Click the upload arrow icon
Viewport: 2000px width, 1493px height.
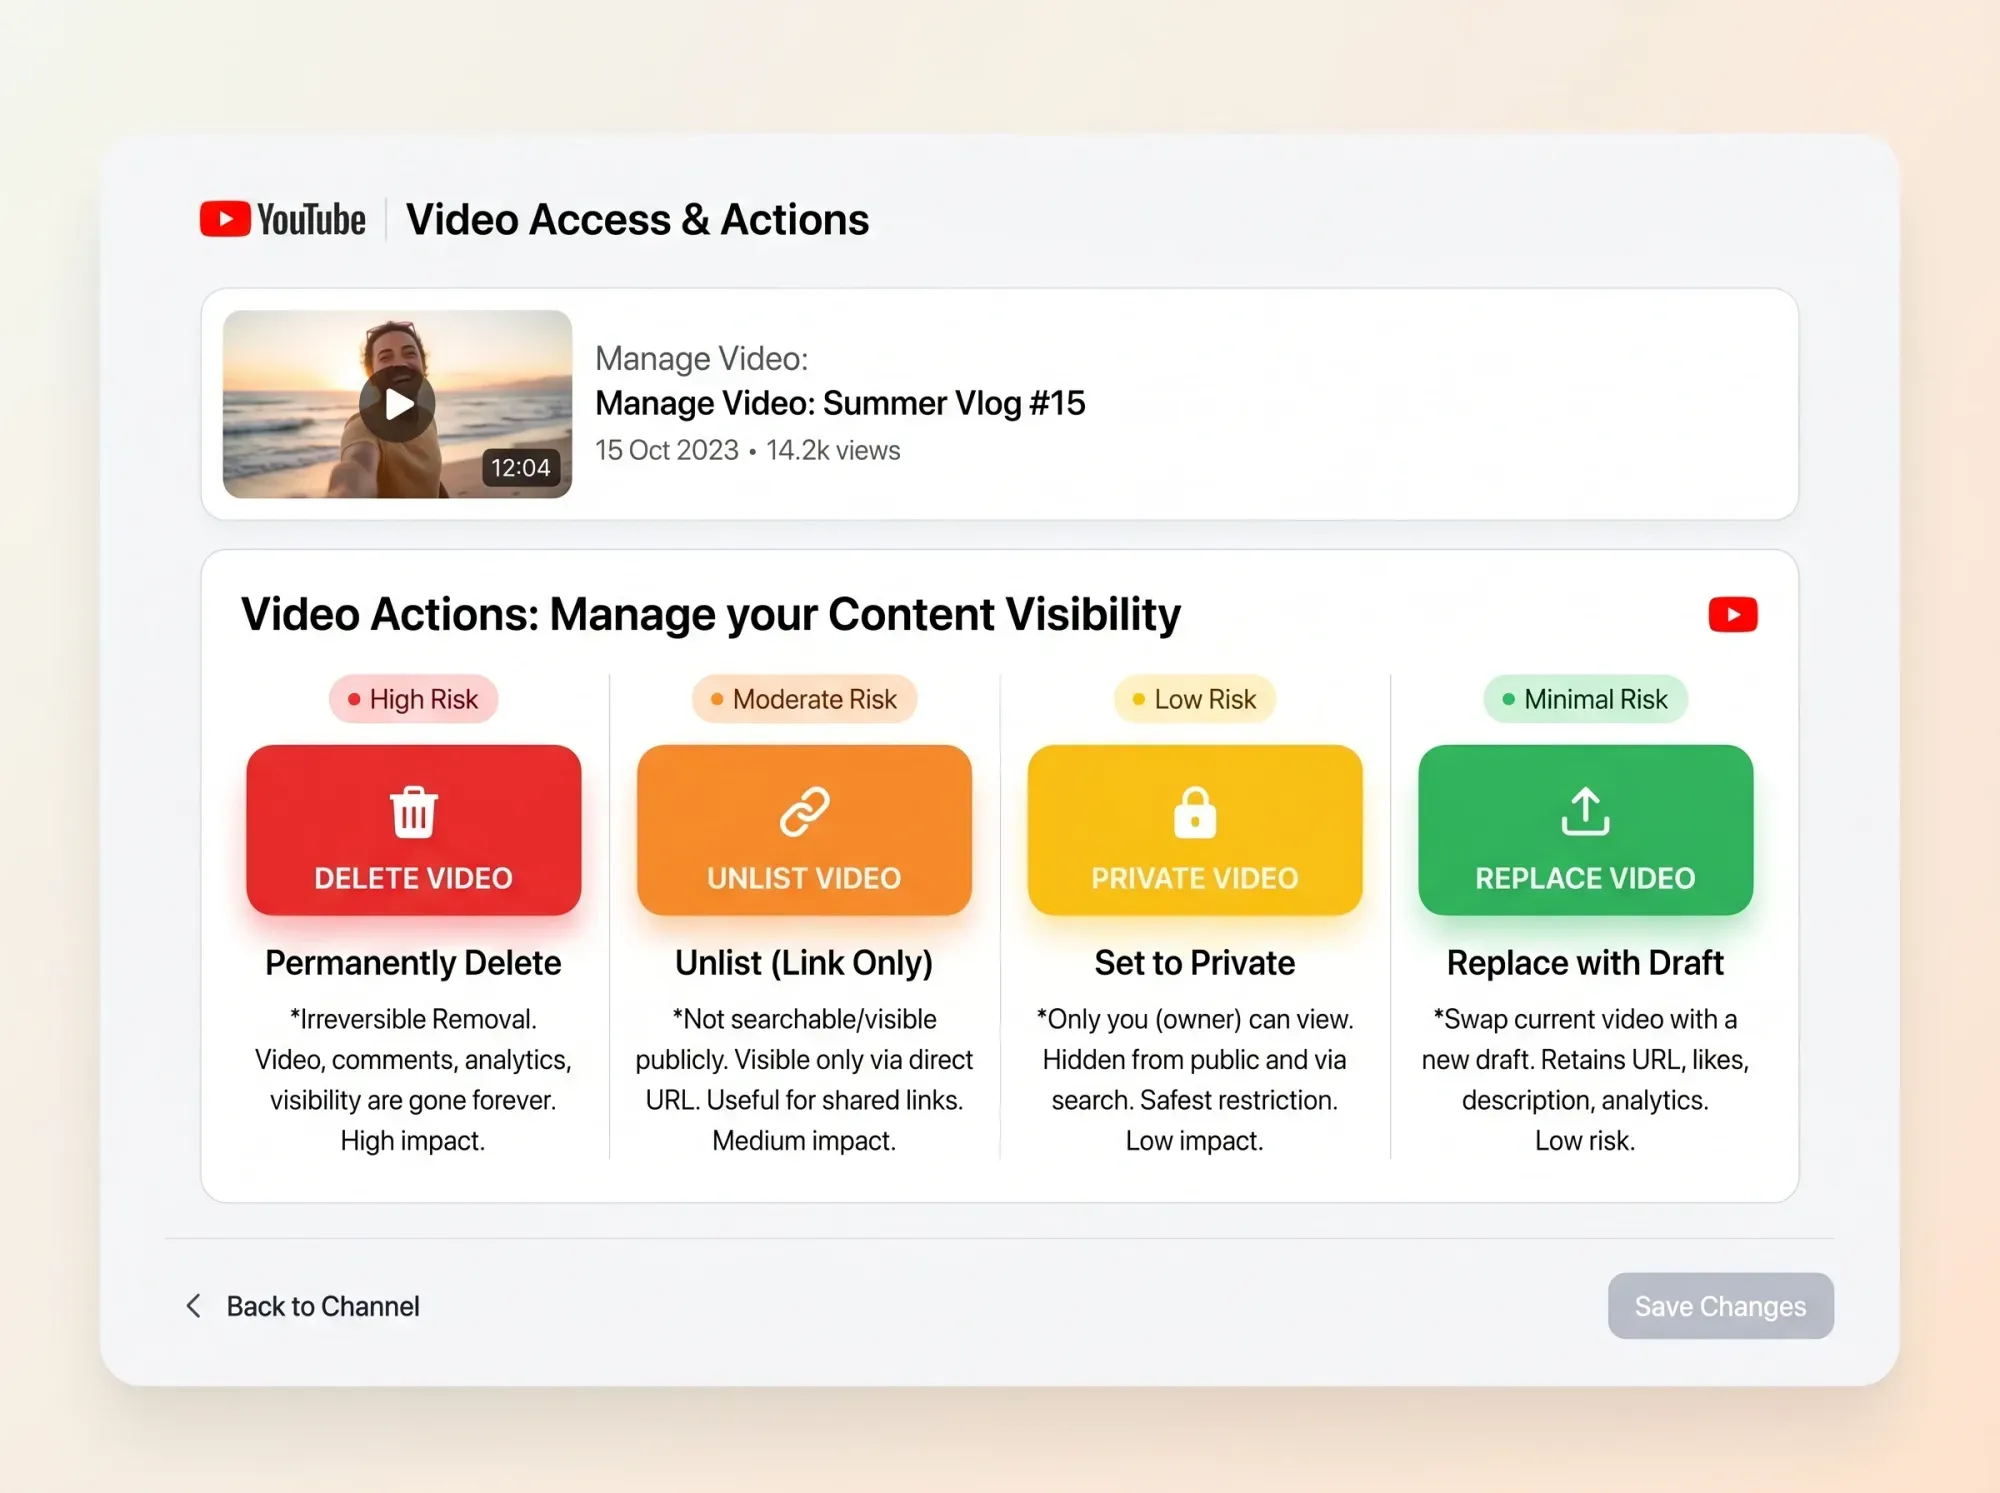pos(1585,812)
